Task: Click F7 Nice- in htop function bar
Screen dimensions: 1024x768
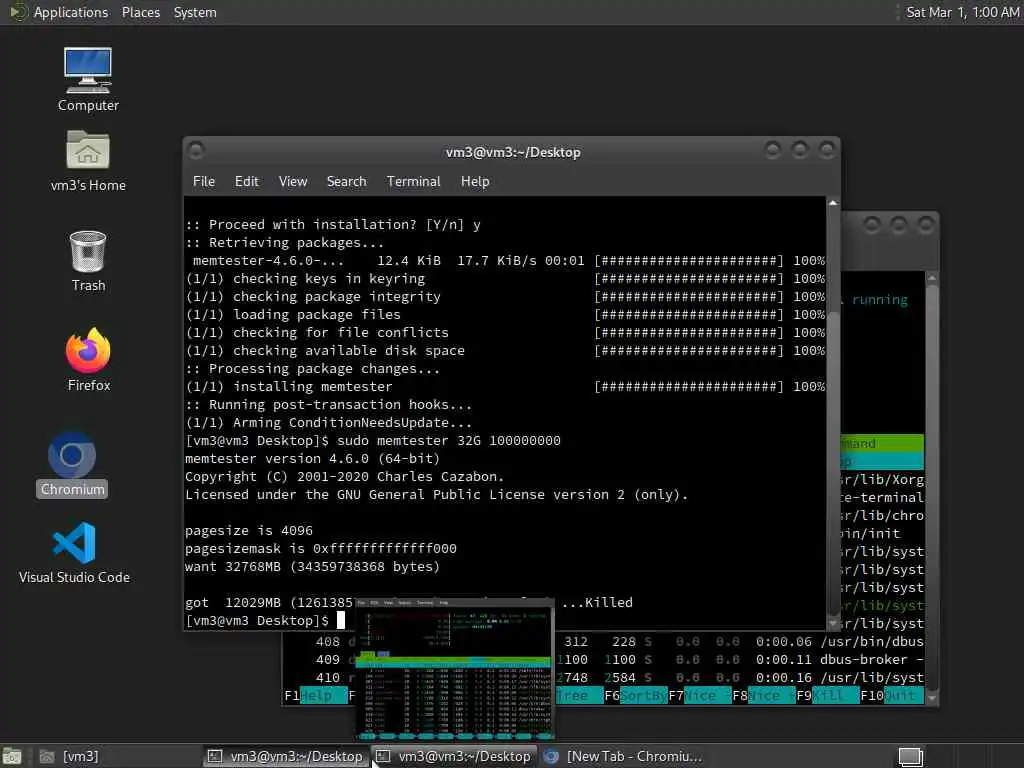Action: tap(699, 696)
